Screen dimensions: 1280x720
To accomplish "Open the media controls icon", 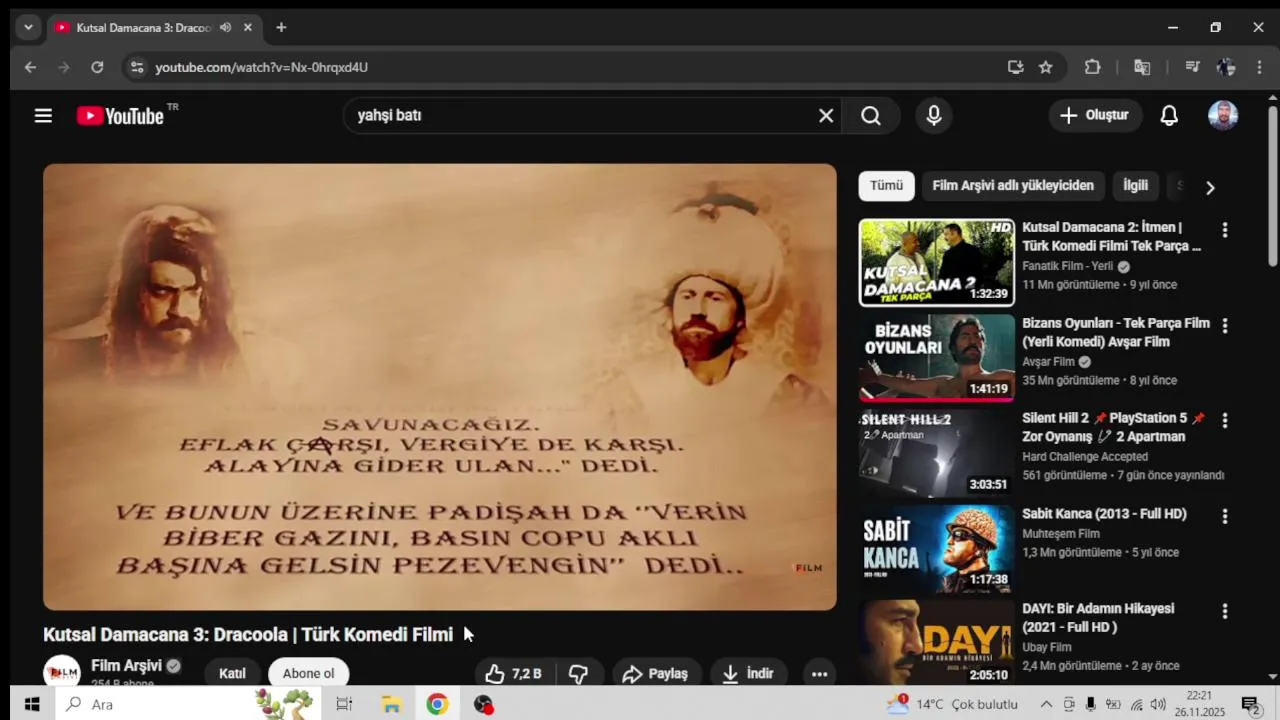I will click(1192, 67).
